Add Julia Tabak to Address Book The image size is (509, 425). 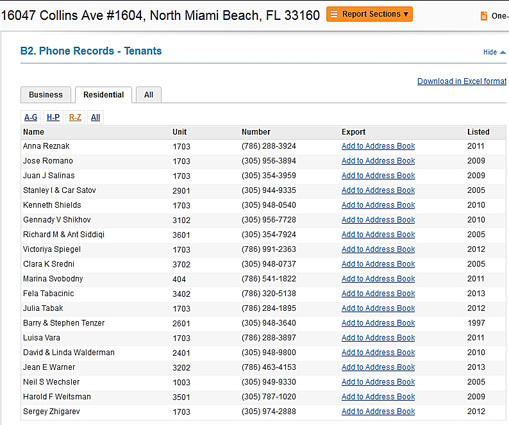click(378, 308)
